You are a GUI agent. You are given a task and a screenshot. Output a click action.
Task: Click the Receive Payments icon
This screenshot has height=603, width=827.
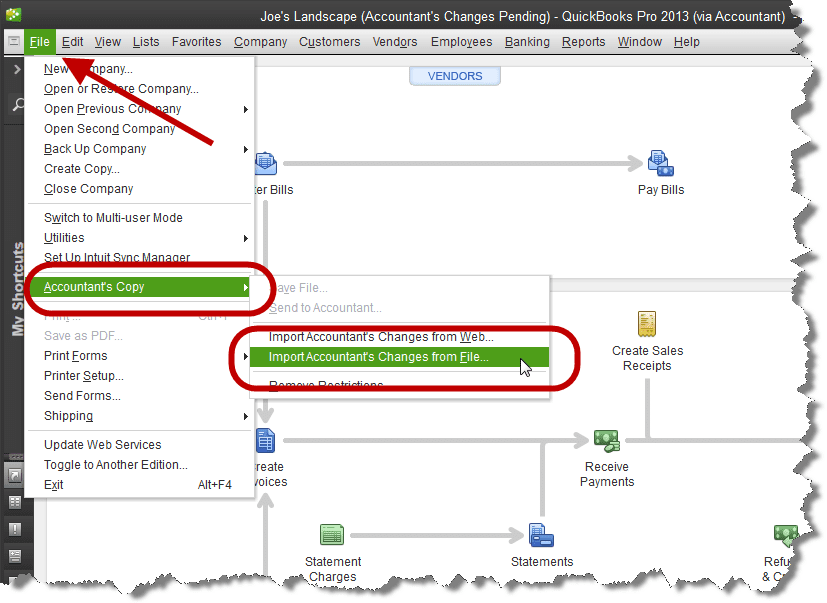click(607, 441)
